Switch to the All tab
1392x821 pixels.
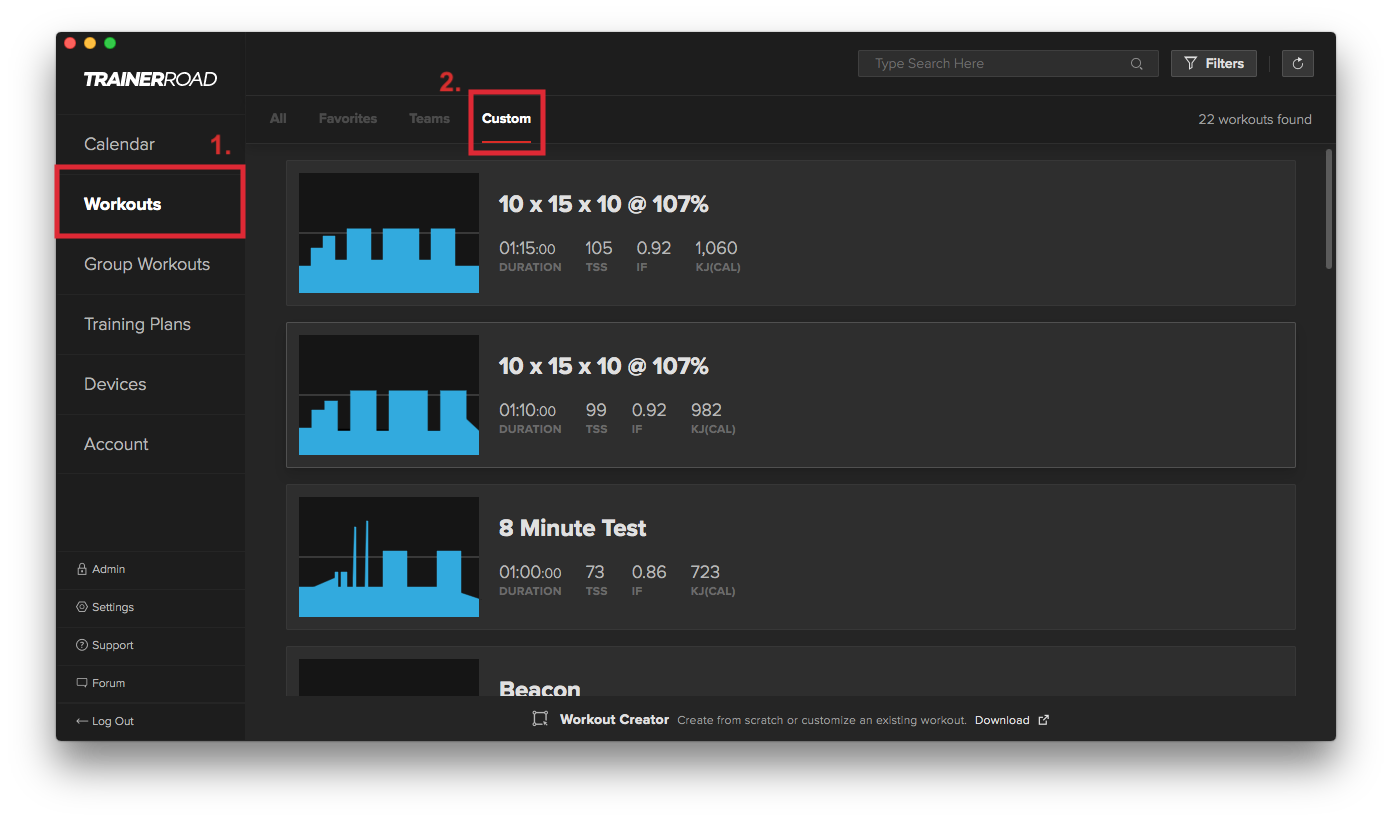coord(278,118)
